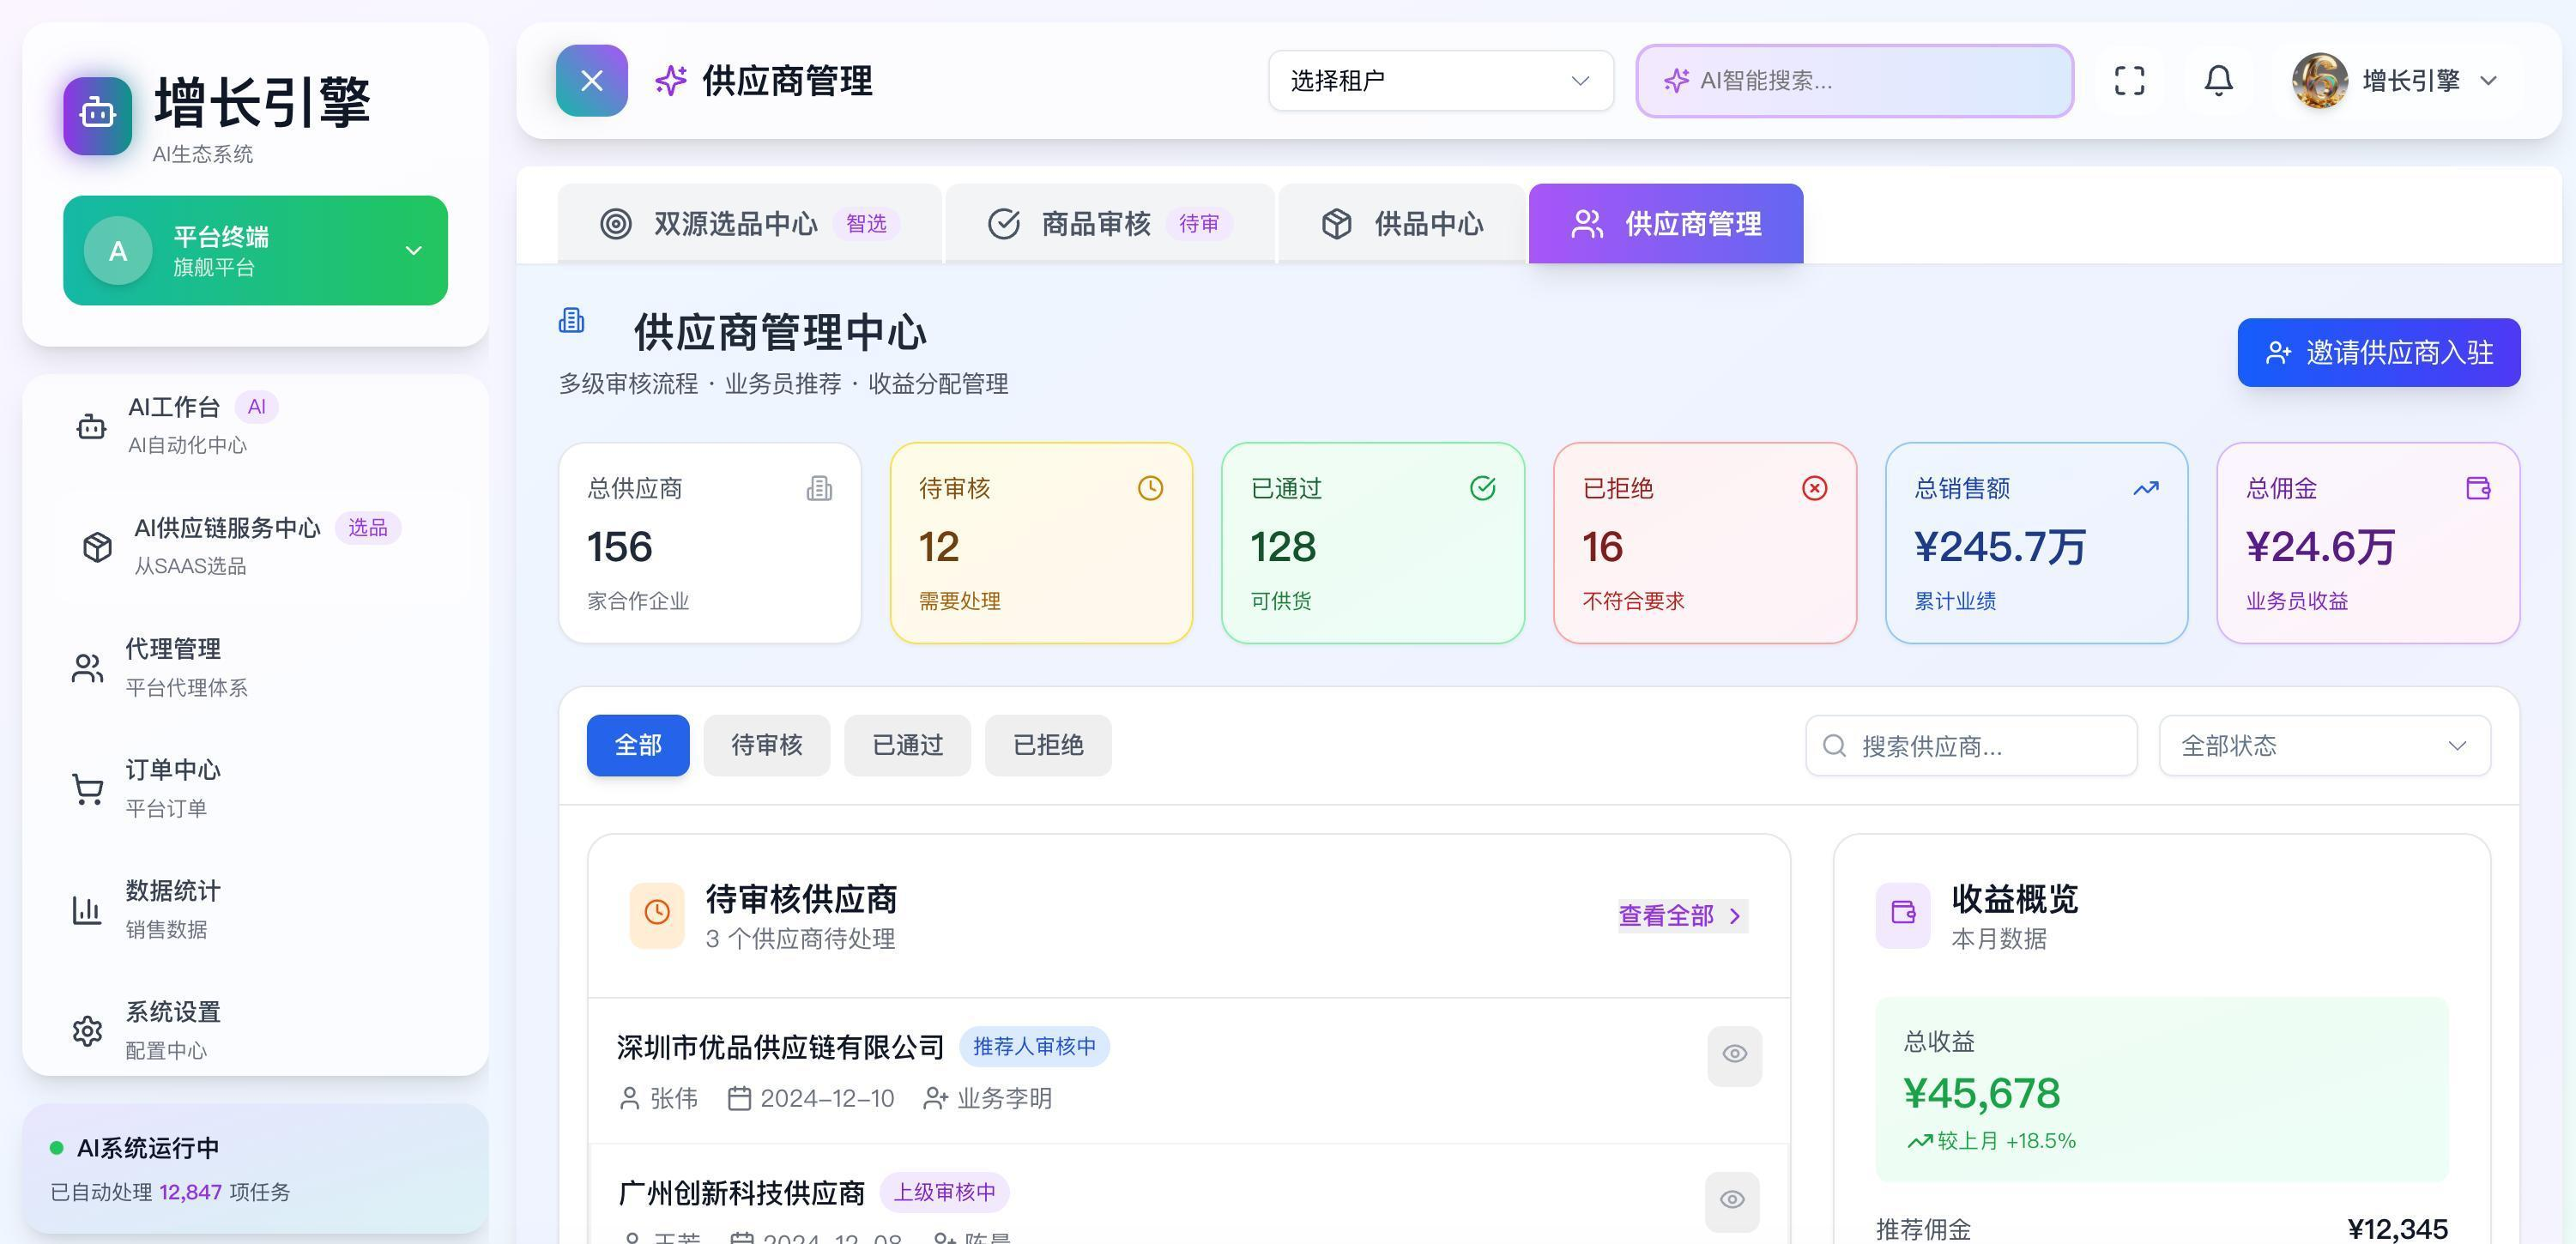Expand the 选择租户 dropdown

coord(1440,81)
